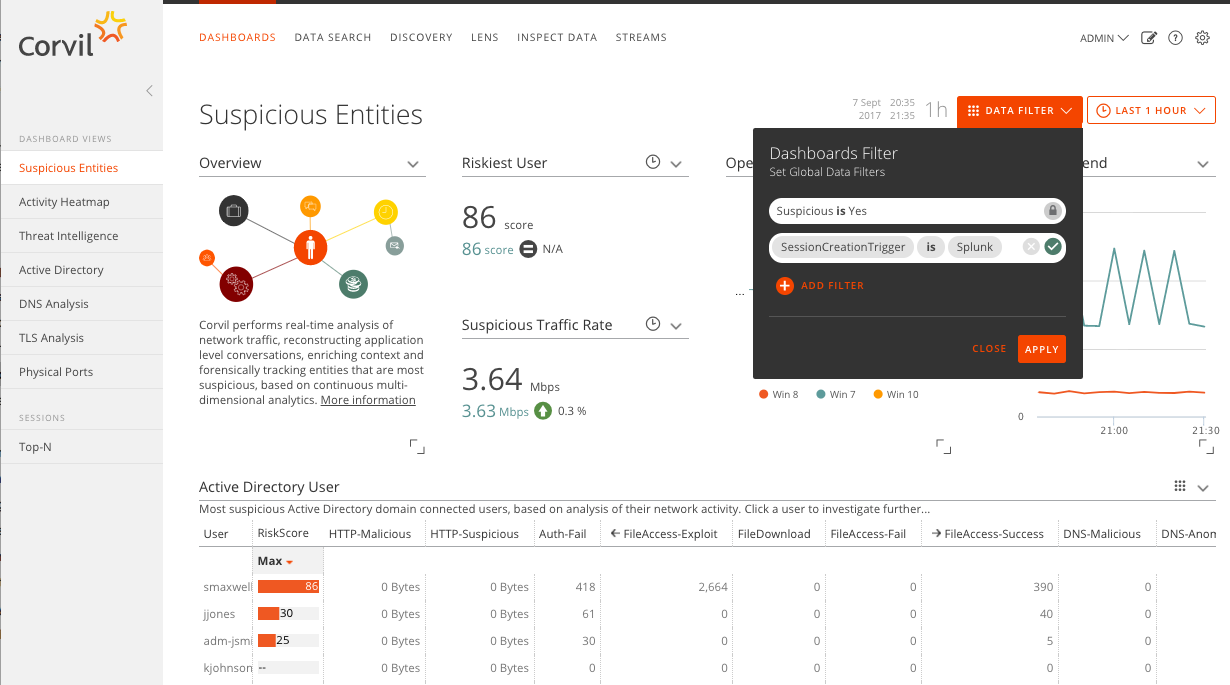Open the settings gear icon
The height and width of the screenshot is (685, 1230).
tap(1203, 38)
